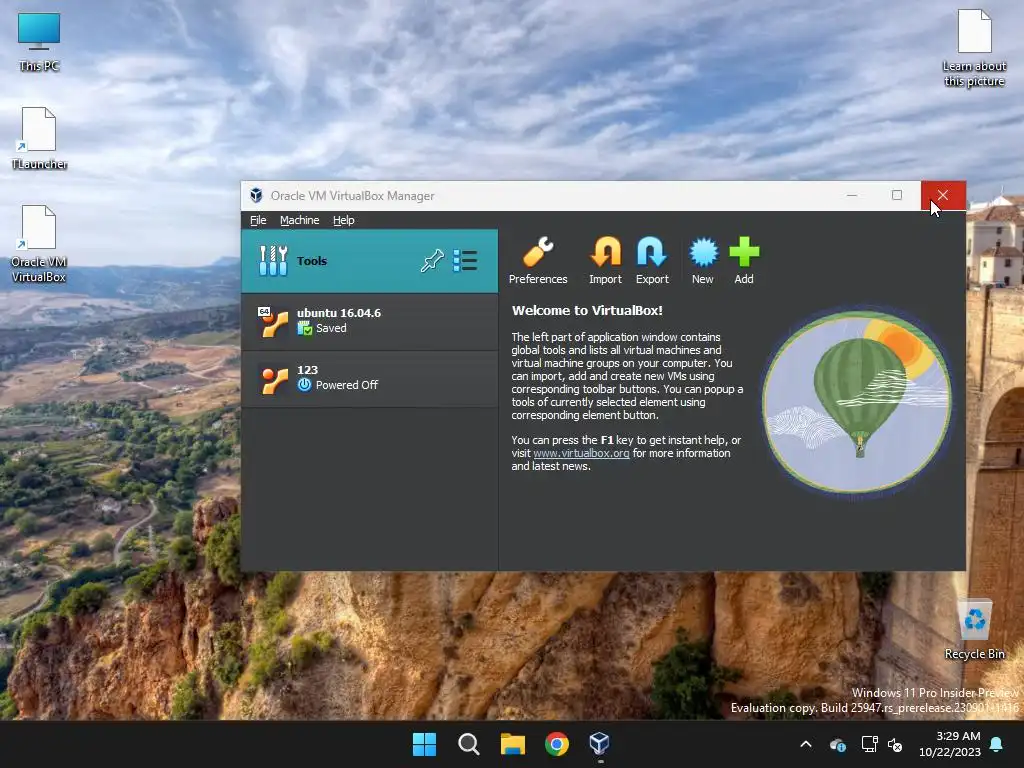Screen dimensions: 1024x768
Task: Minimize the VirtualBox Manager window
Action: point(852,195)
